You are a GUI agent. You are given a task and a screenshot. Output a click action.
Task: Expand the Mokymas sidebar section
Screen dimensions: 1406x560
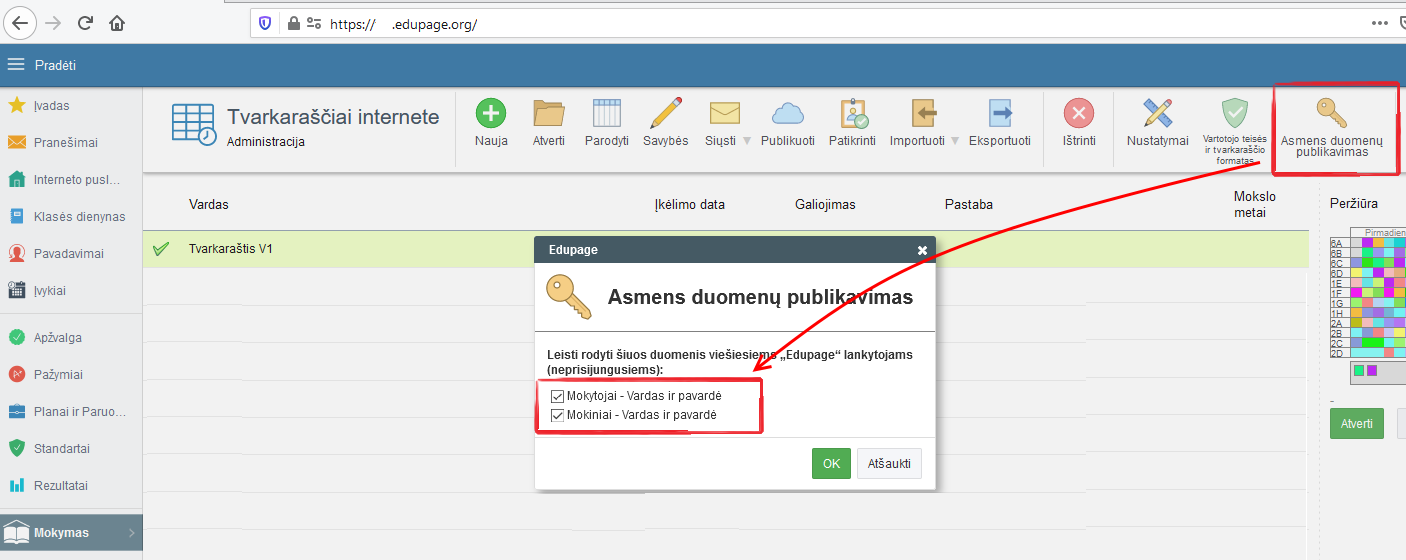click(71, 533)
